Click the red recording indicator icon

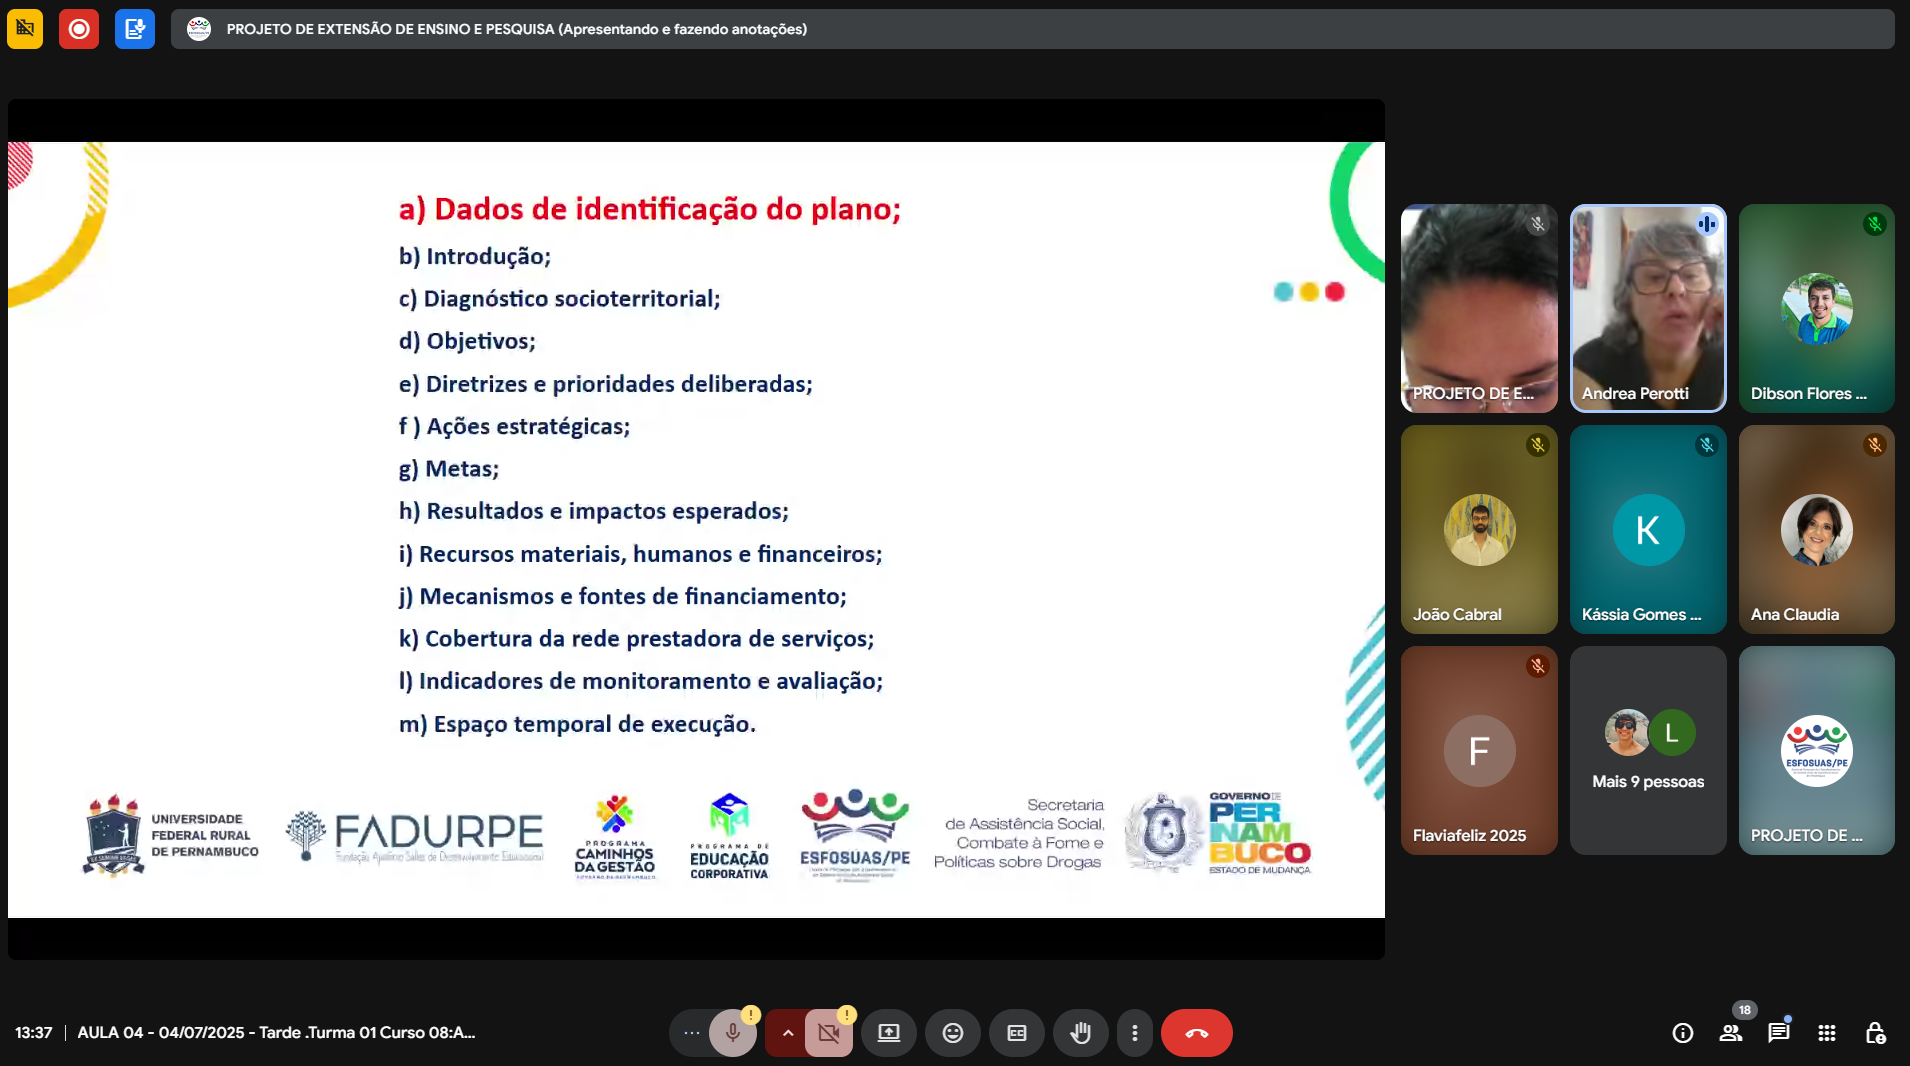(x=79, y=29)
